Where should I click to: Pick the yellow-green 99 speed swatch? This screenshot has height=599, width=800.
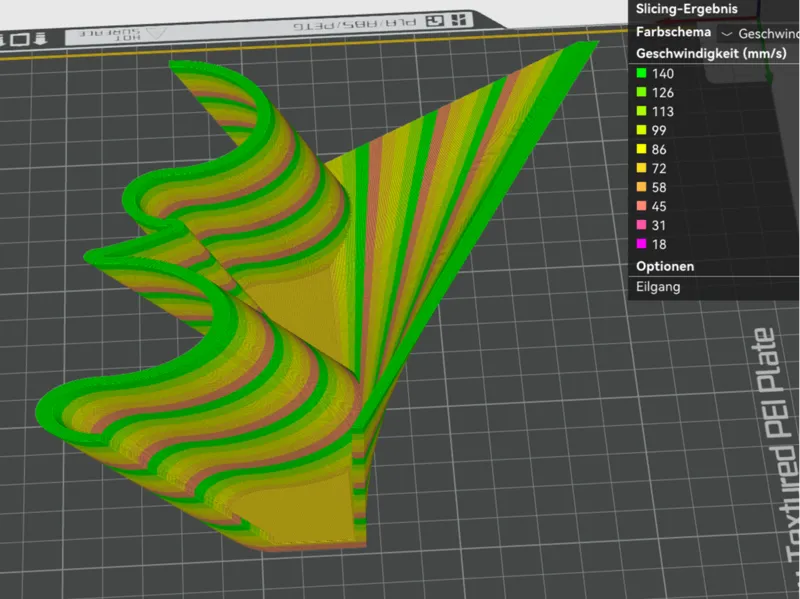click(x=641, y=130)
